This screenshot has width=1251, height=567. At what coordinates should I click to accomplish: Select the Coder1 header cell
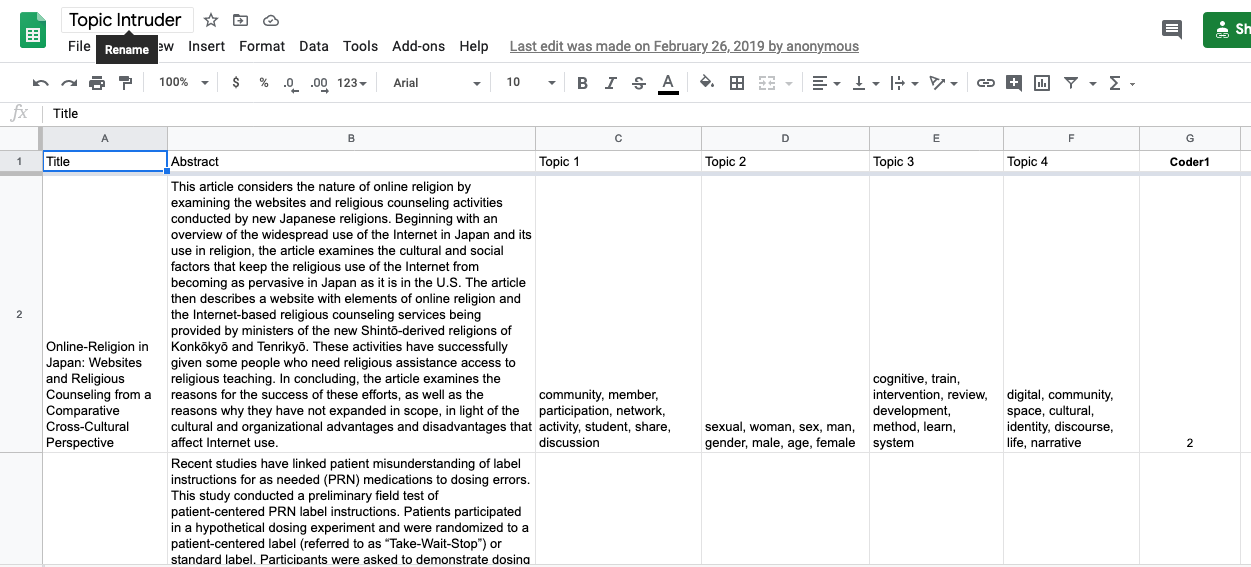[x=1189, y=161]
